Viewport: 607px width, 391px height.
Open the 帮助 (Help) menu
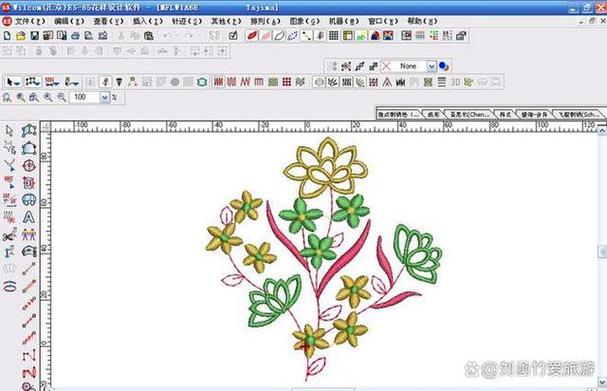422,21
